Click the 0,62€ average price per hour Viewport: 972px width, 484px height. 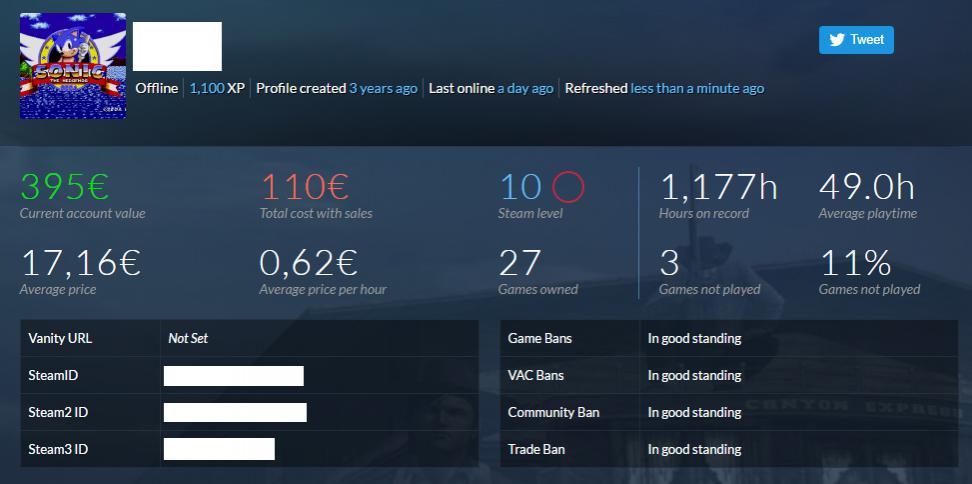309,263
